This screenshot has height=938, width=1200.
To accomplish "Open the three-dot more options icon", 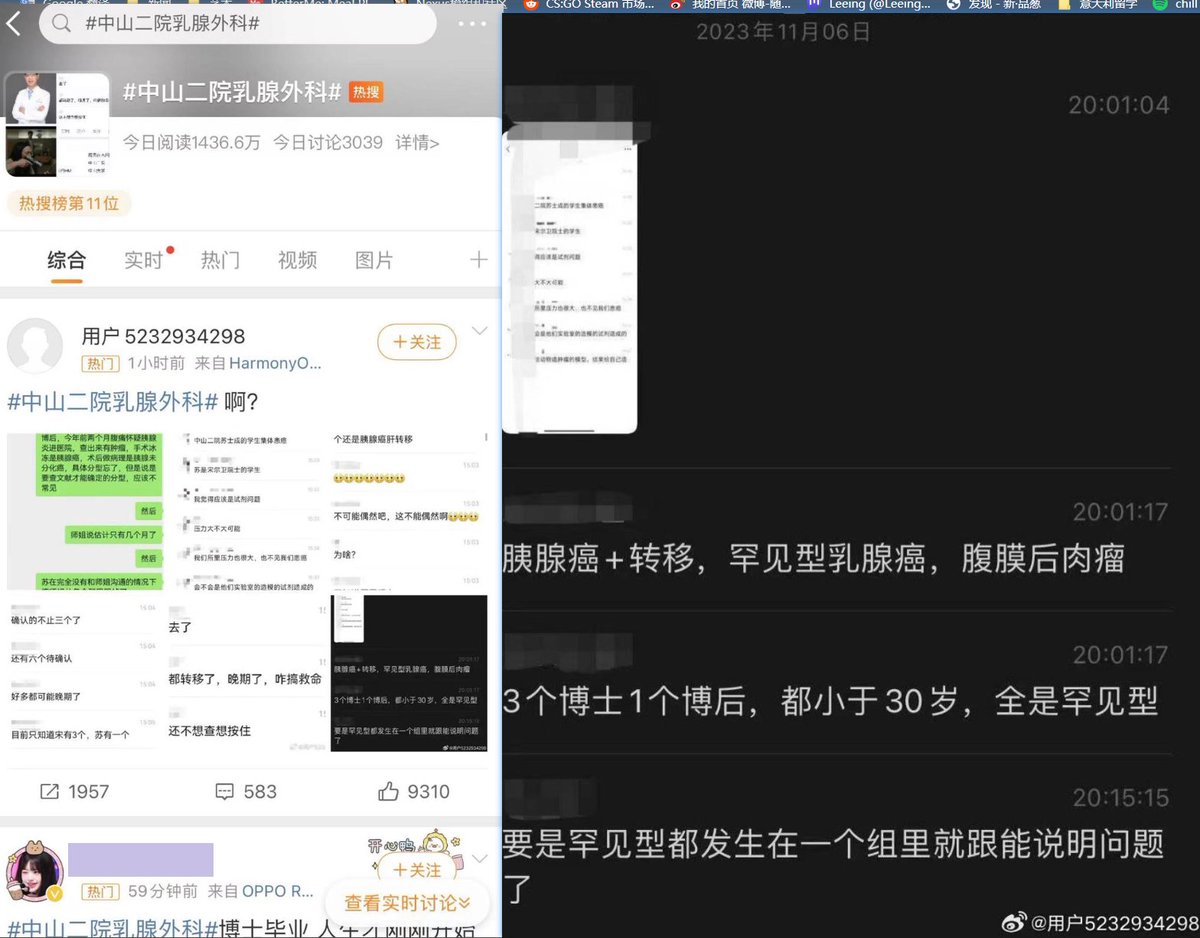I will pos(470,22).
